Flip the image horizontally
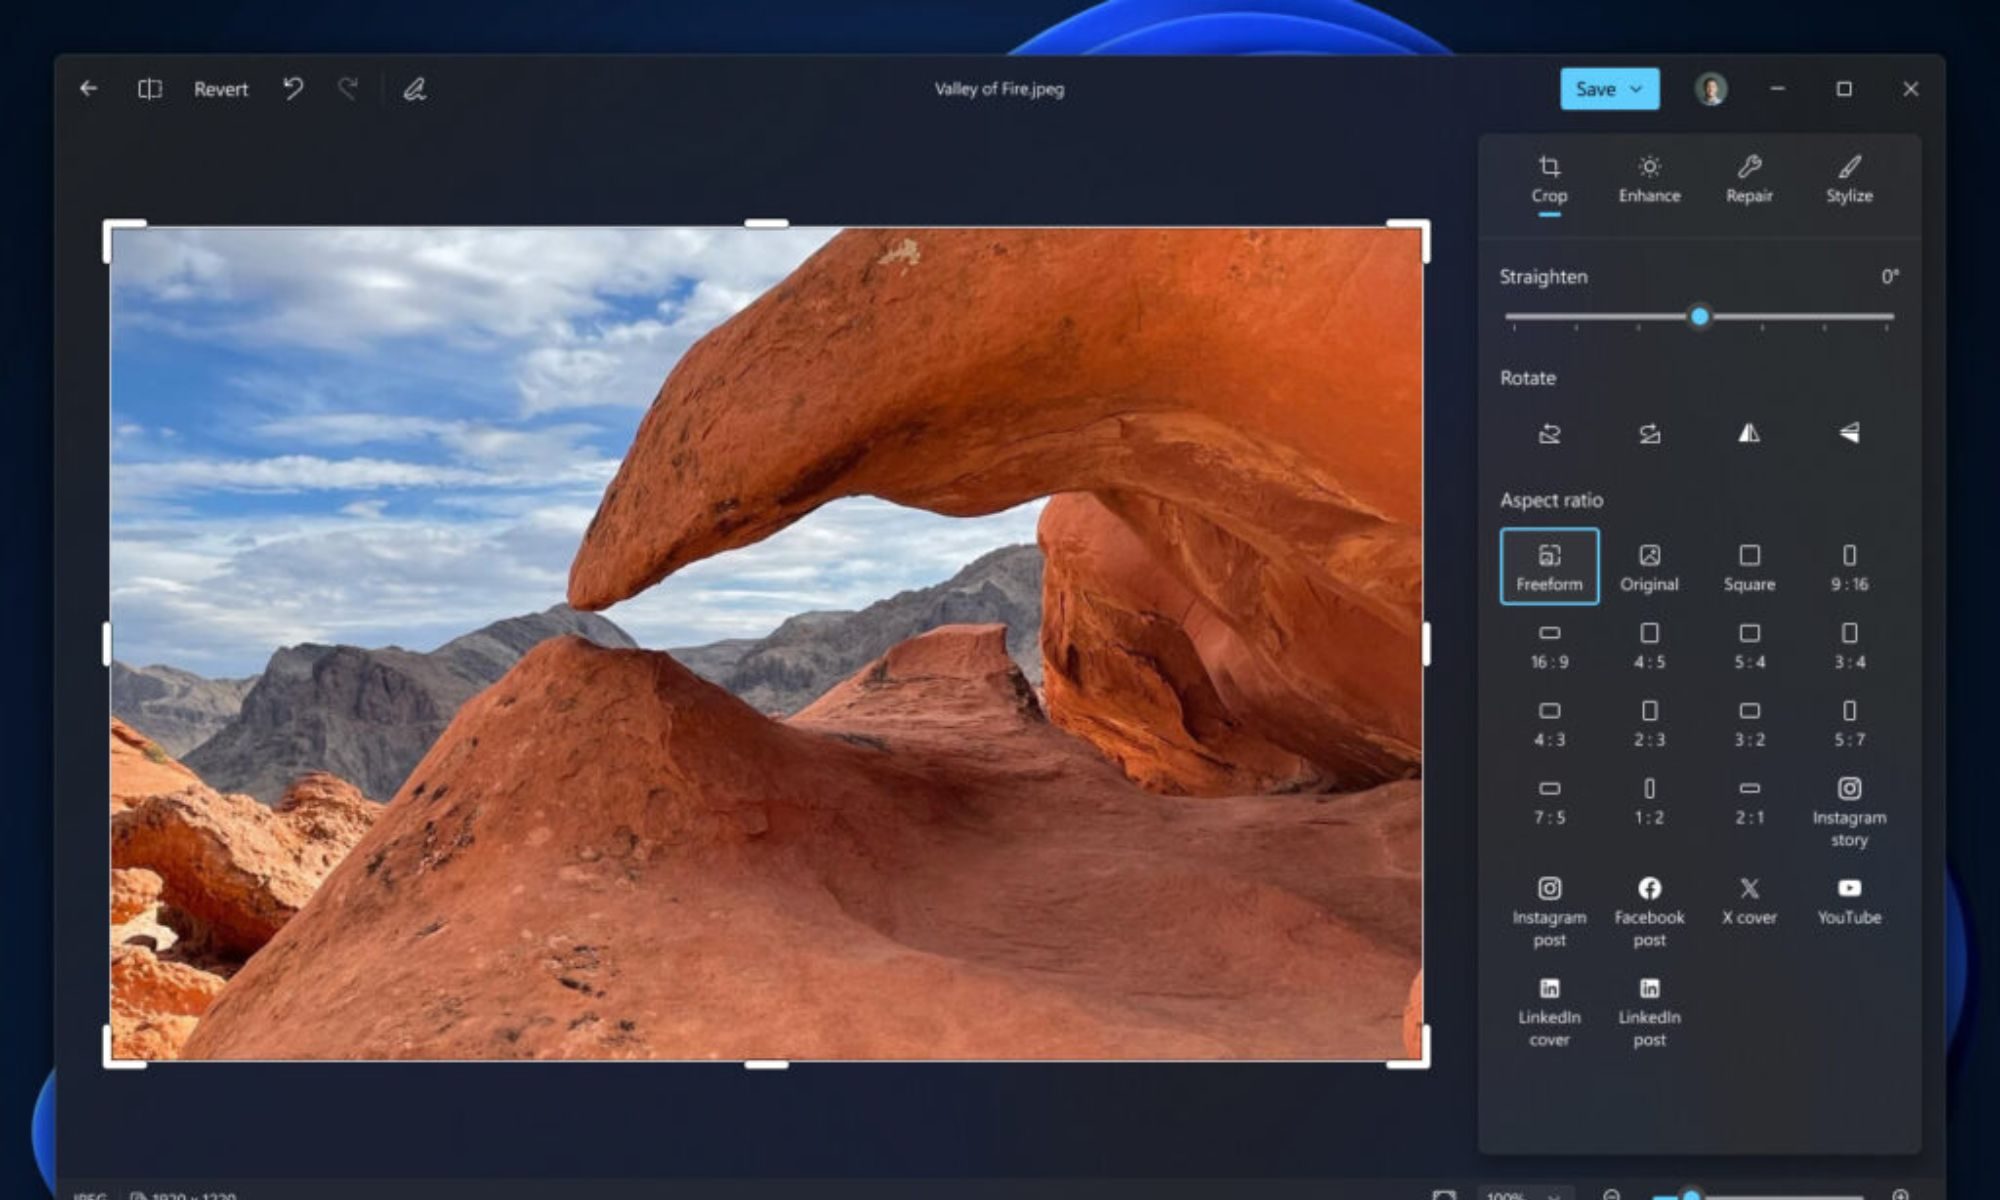2000x1200 pixels. click(x=1749, y=433)
